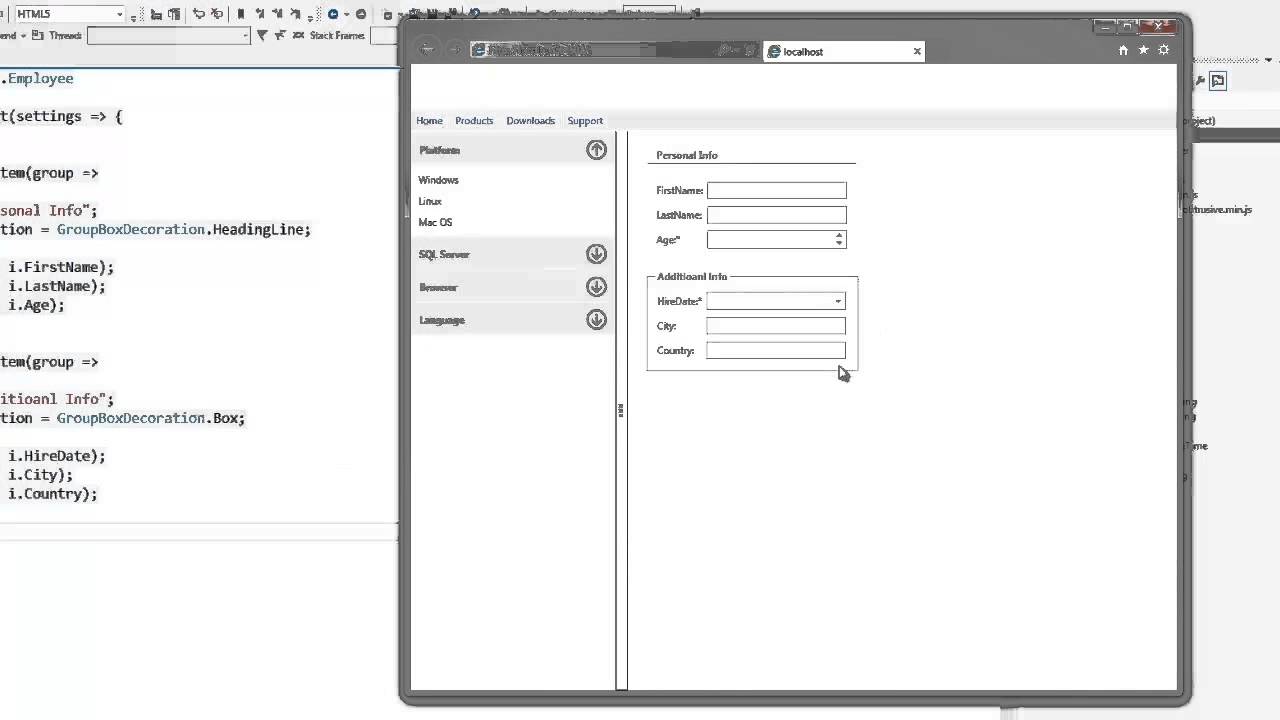The image size is (1280, 720).
Task: Click the "Personal Info" group heading
Action: 687,155
